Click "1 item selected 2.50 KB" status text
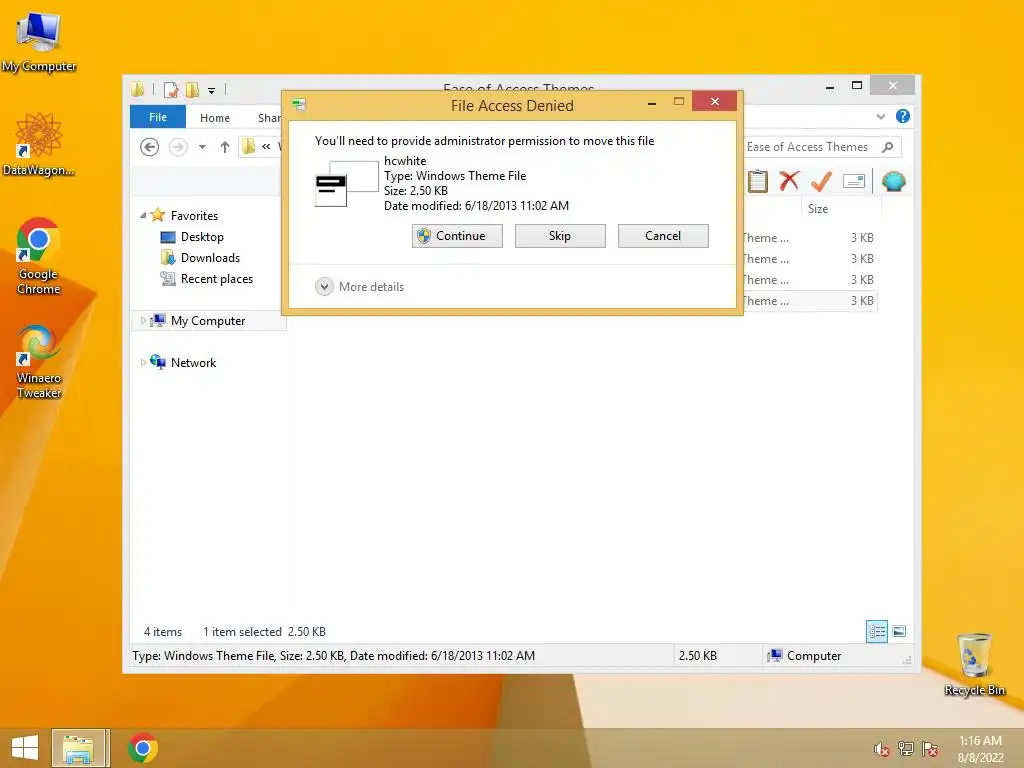The height and width of the screenshot is (768, 1024). coord(264,632)
